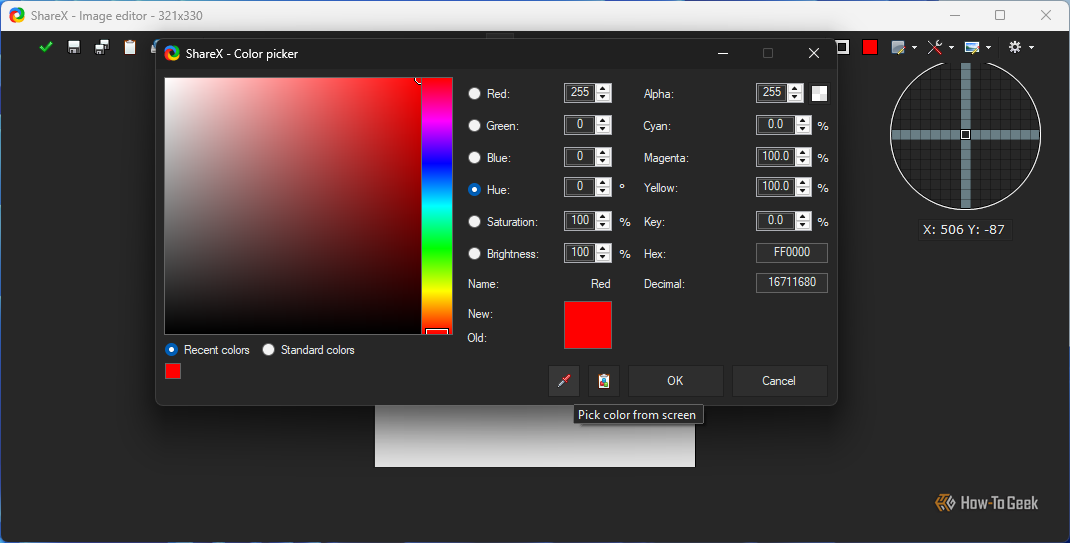The image size is (1070, 543).
Task: Select the Saturation radio button
Action: [x=474, y=222]
